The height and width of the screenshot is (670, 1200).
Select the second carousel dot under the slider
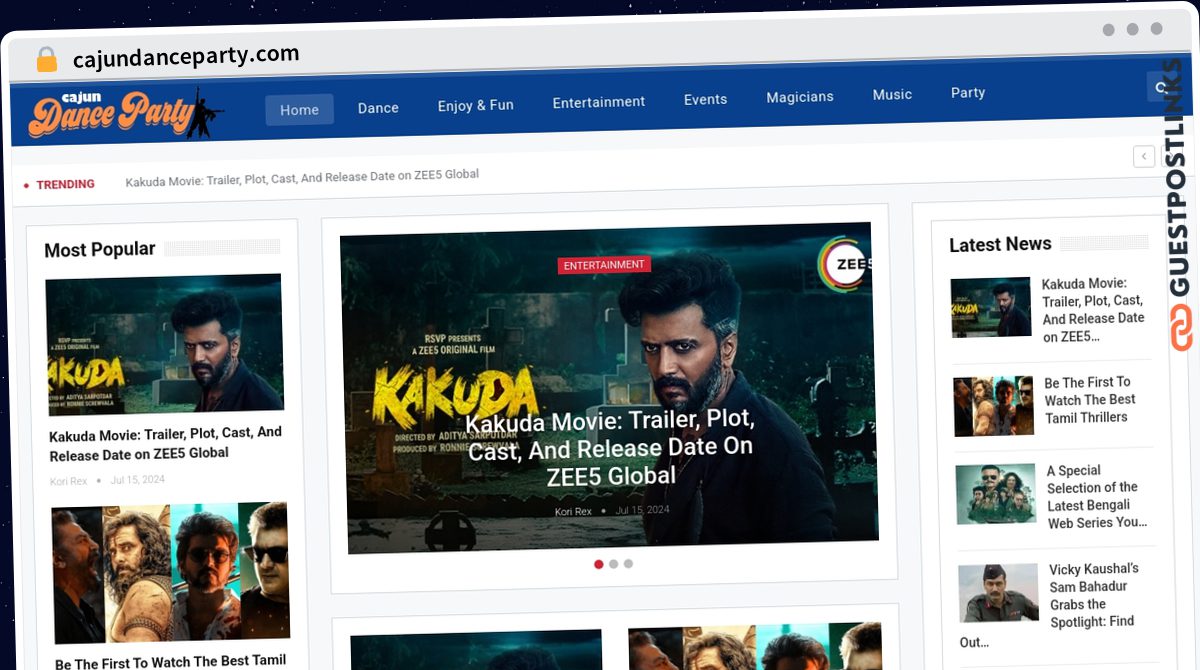[x=614, y=564]
